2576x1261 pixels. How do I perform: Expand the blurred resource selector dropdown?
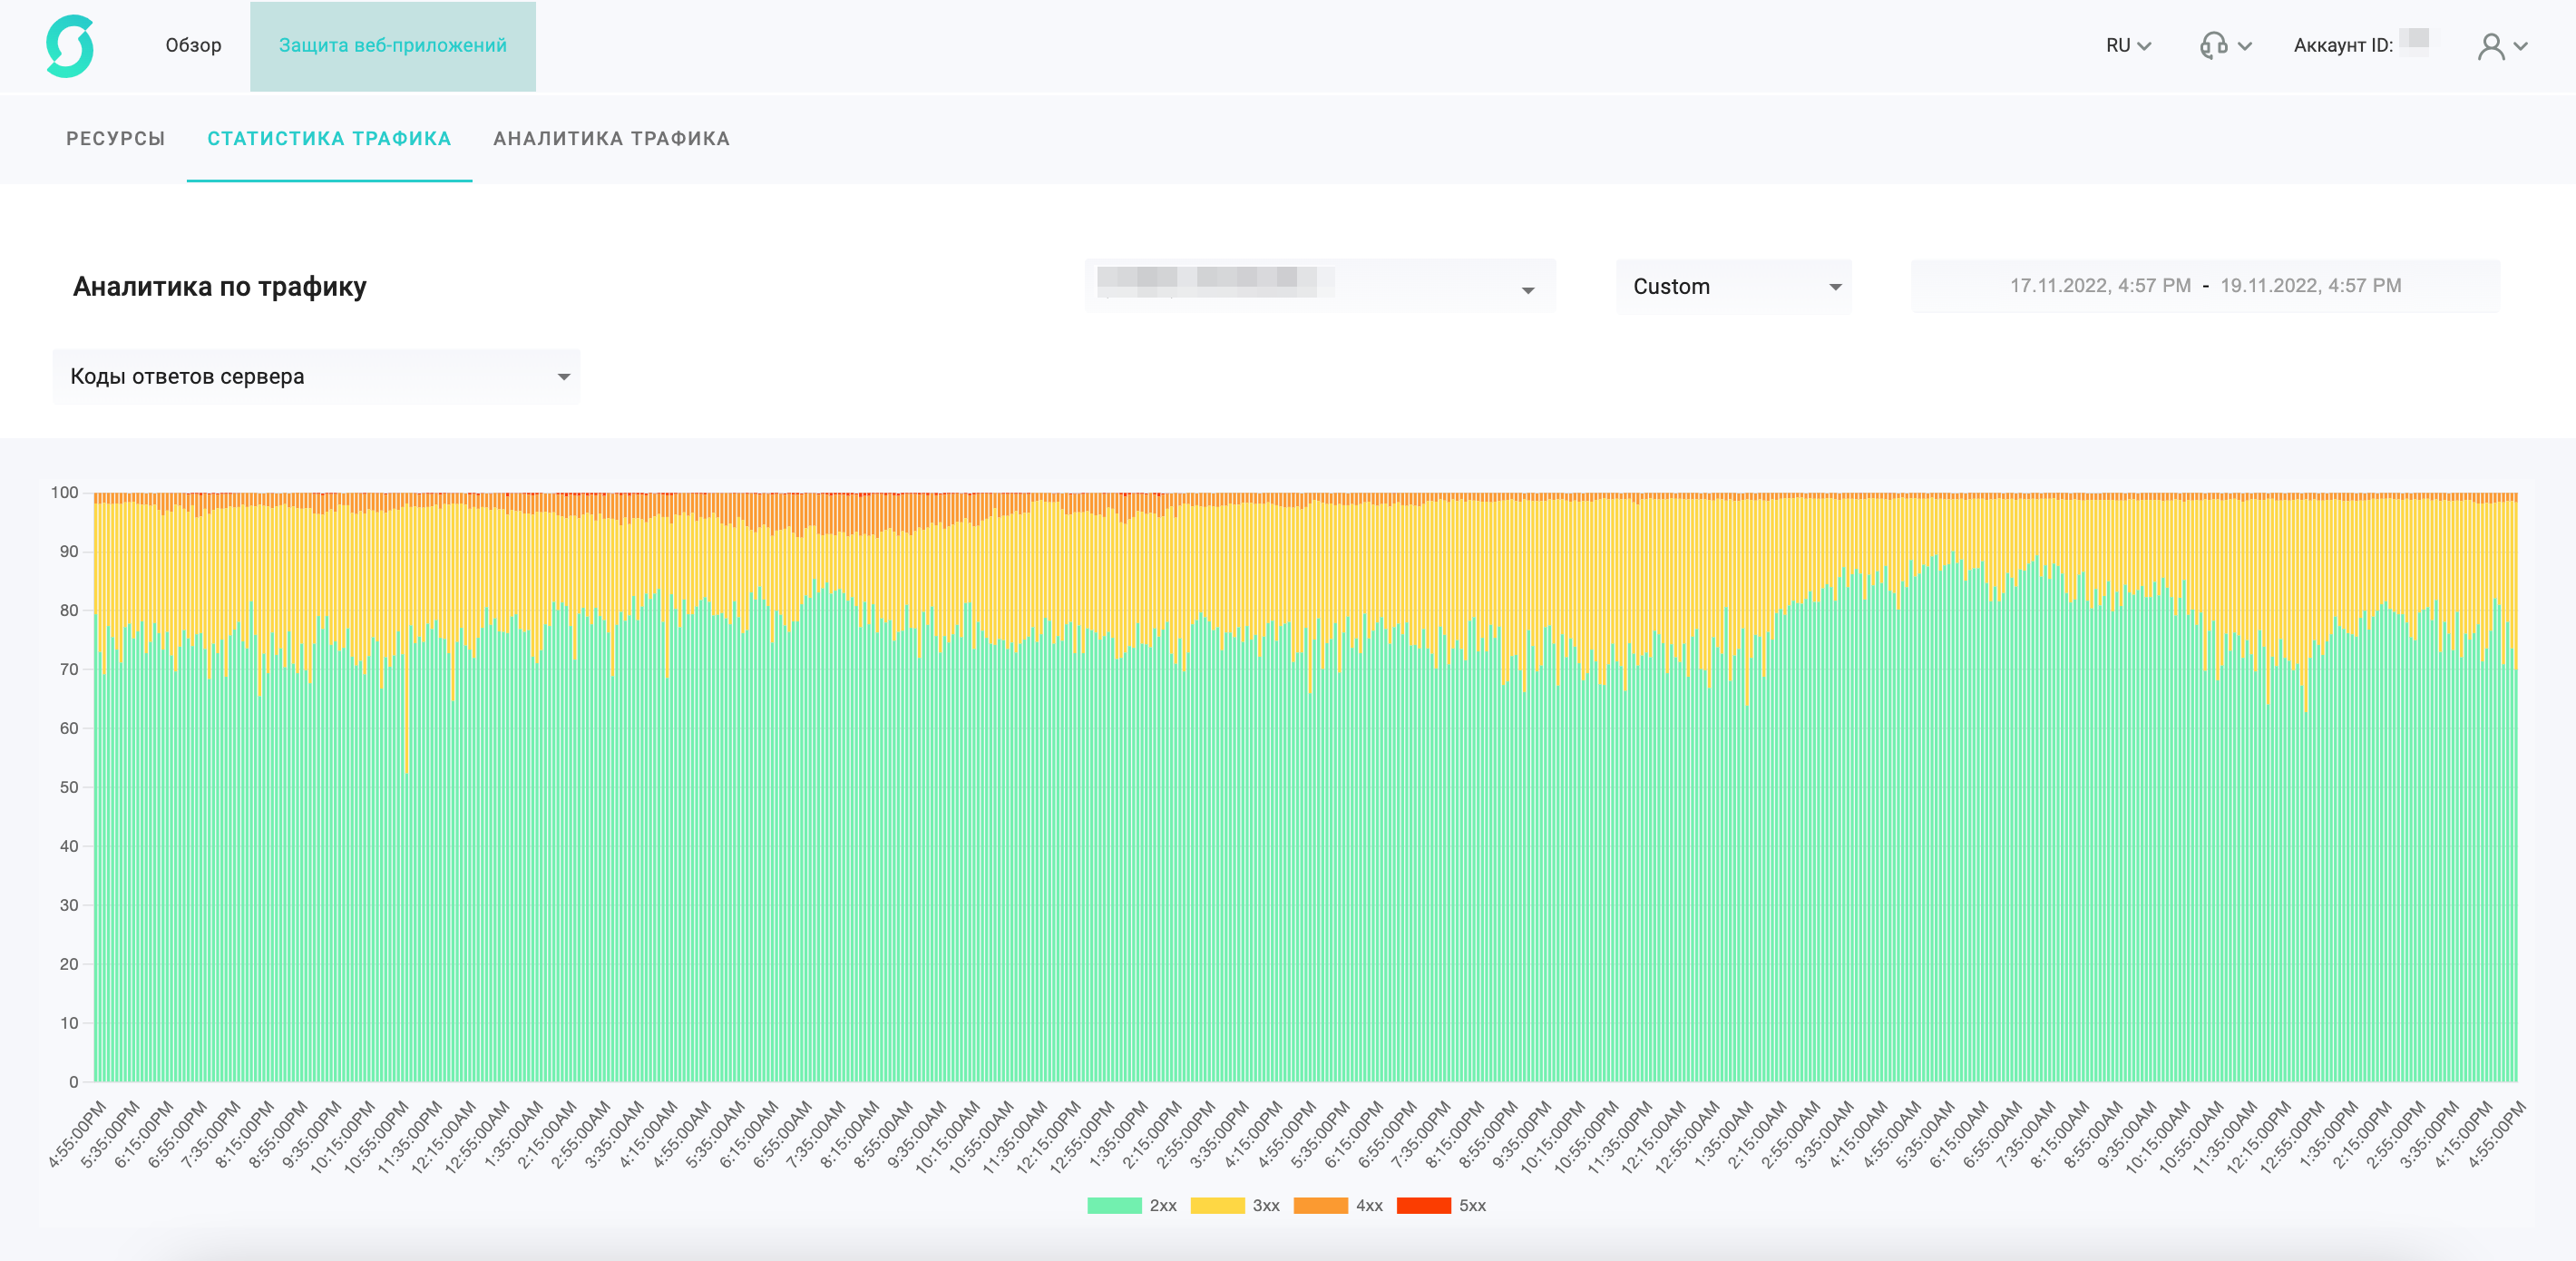coord(1319,287)
